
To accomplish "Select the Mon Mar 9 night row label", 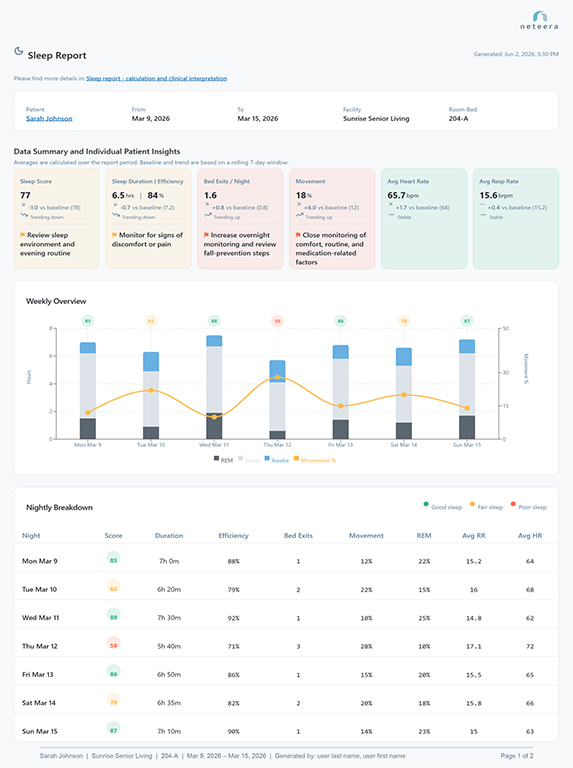I will (40, 561).
